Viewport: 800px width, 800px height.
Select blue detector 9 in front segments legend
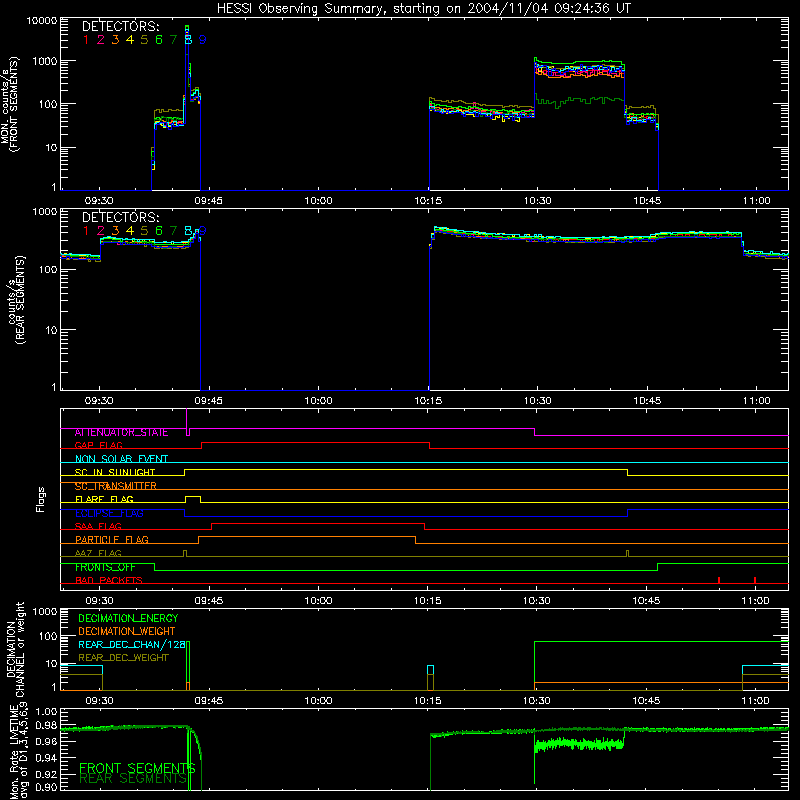pyautogui.click(x=203, y=40)
